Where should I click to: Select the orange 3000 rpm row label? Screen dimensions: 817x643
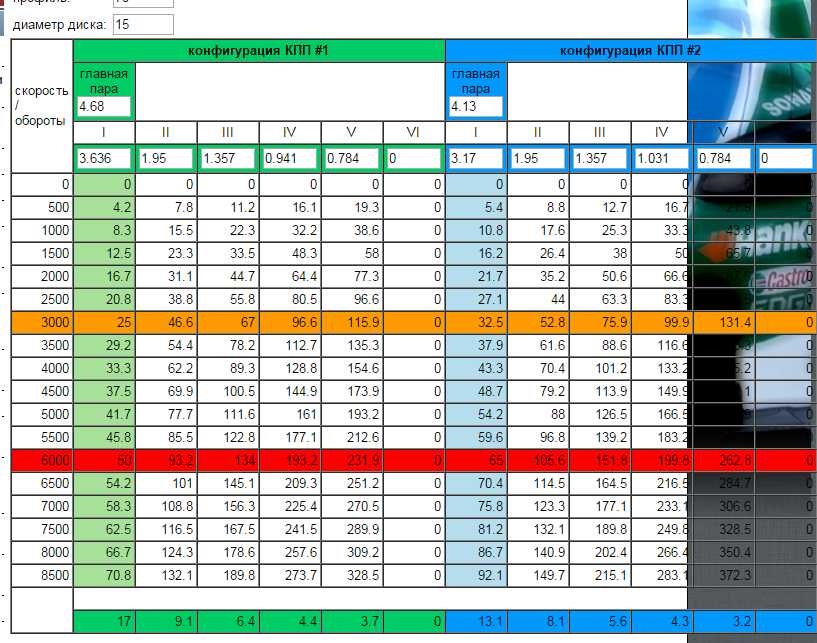(42, 323)
